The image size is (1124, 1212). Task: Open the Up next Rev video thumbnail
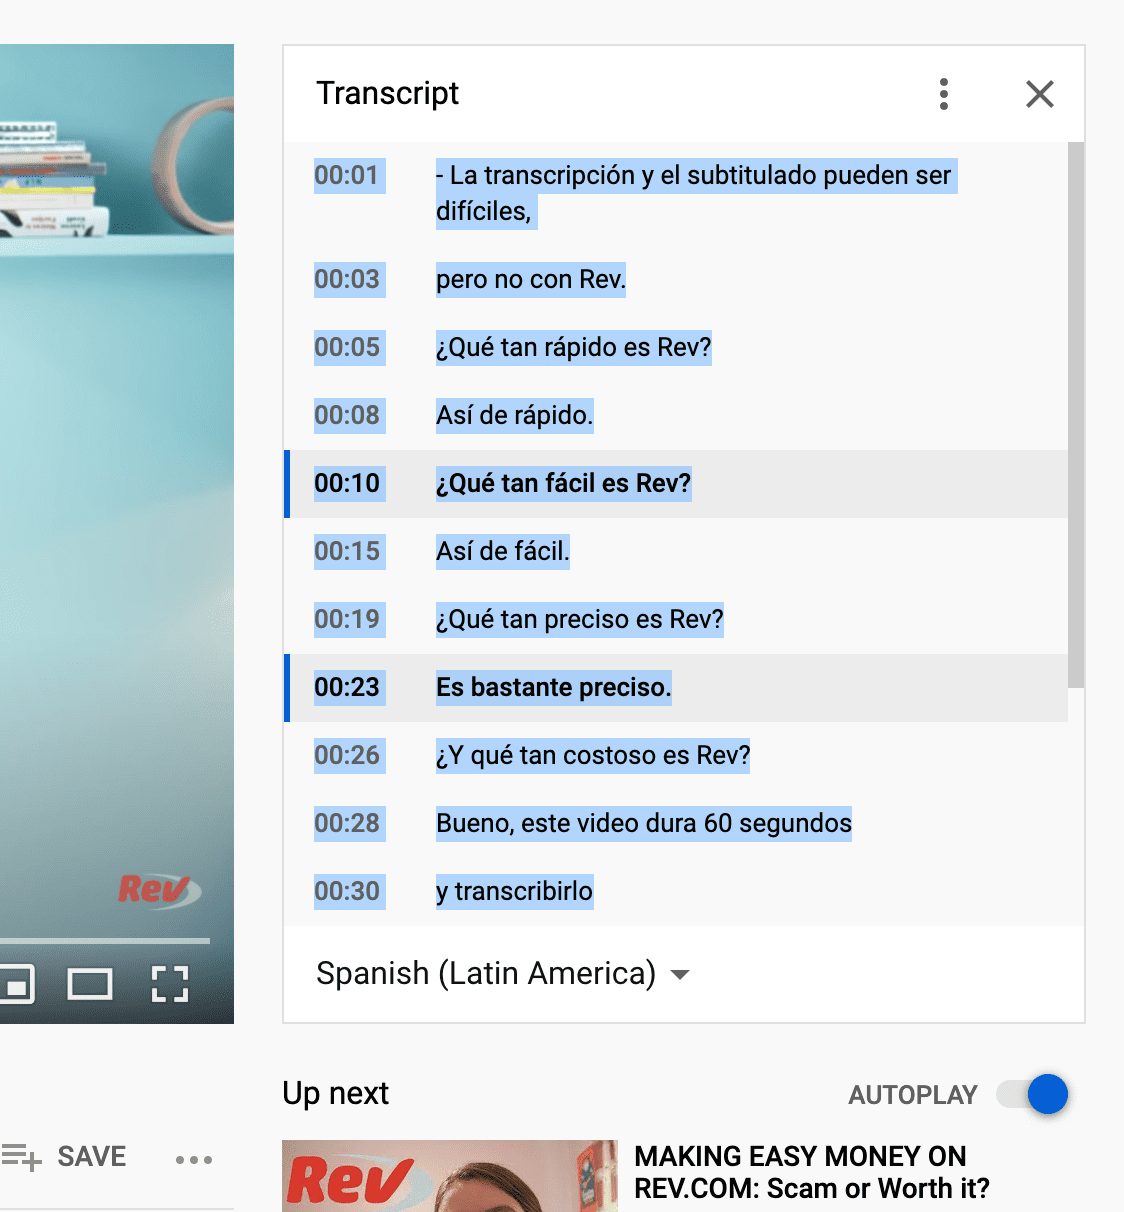coord(450,1176)
